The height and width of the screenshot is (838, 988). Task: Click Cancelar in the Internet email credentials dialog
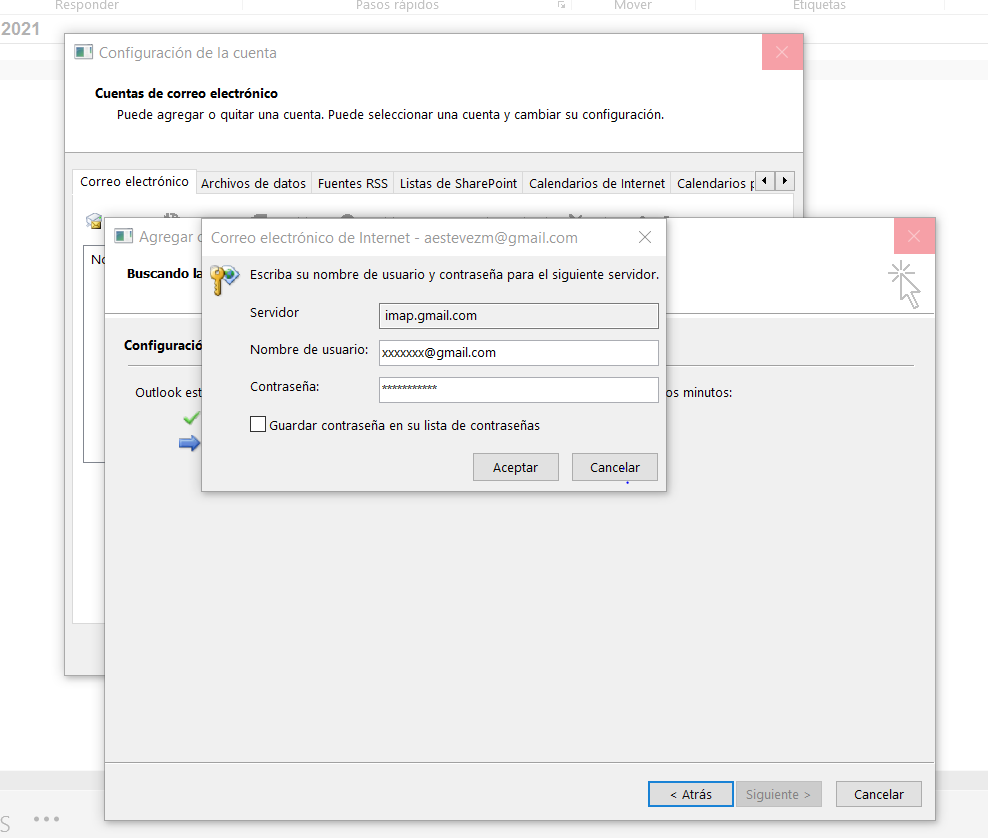[614, 467]
